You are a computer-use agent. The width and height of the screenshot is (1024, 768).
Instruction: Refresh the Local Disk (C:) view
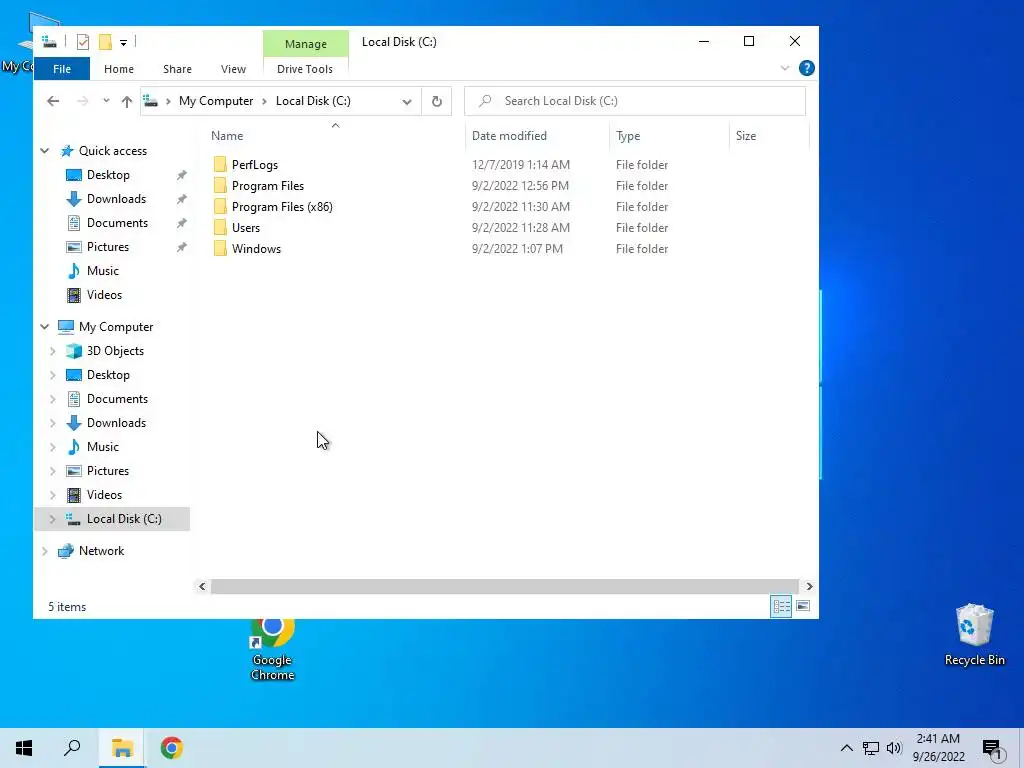pos(437,101)
